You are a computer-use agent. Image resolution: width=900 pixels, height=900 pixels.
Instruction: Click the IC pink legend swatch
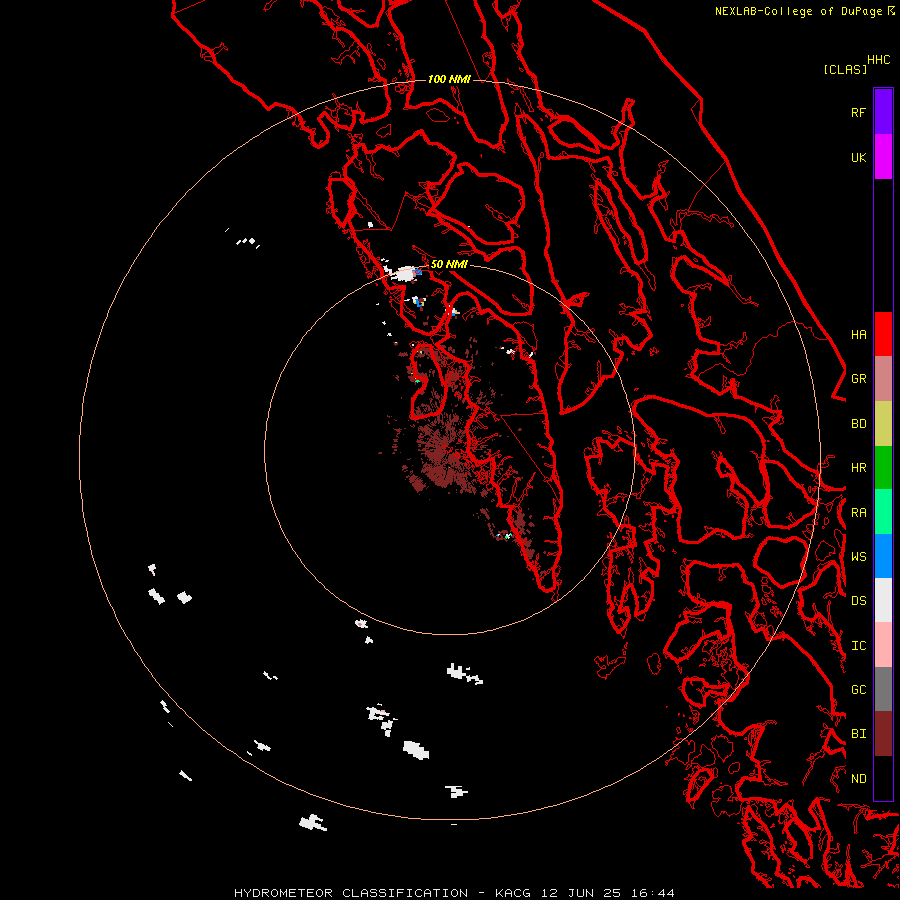tap(883, 645)
